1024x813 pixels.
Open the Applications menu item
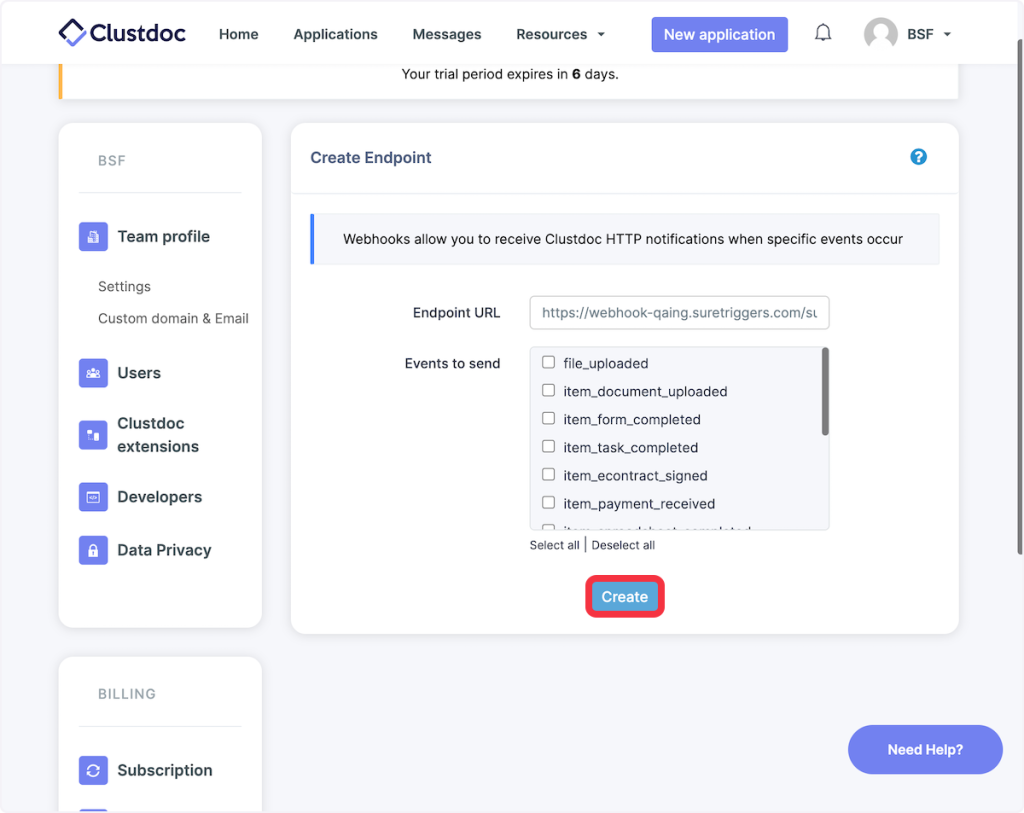335,34
